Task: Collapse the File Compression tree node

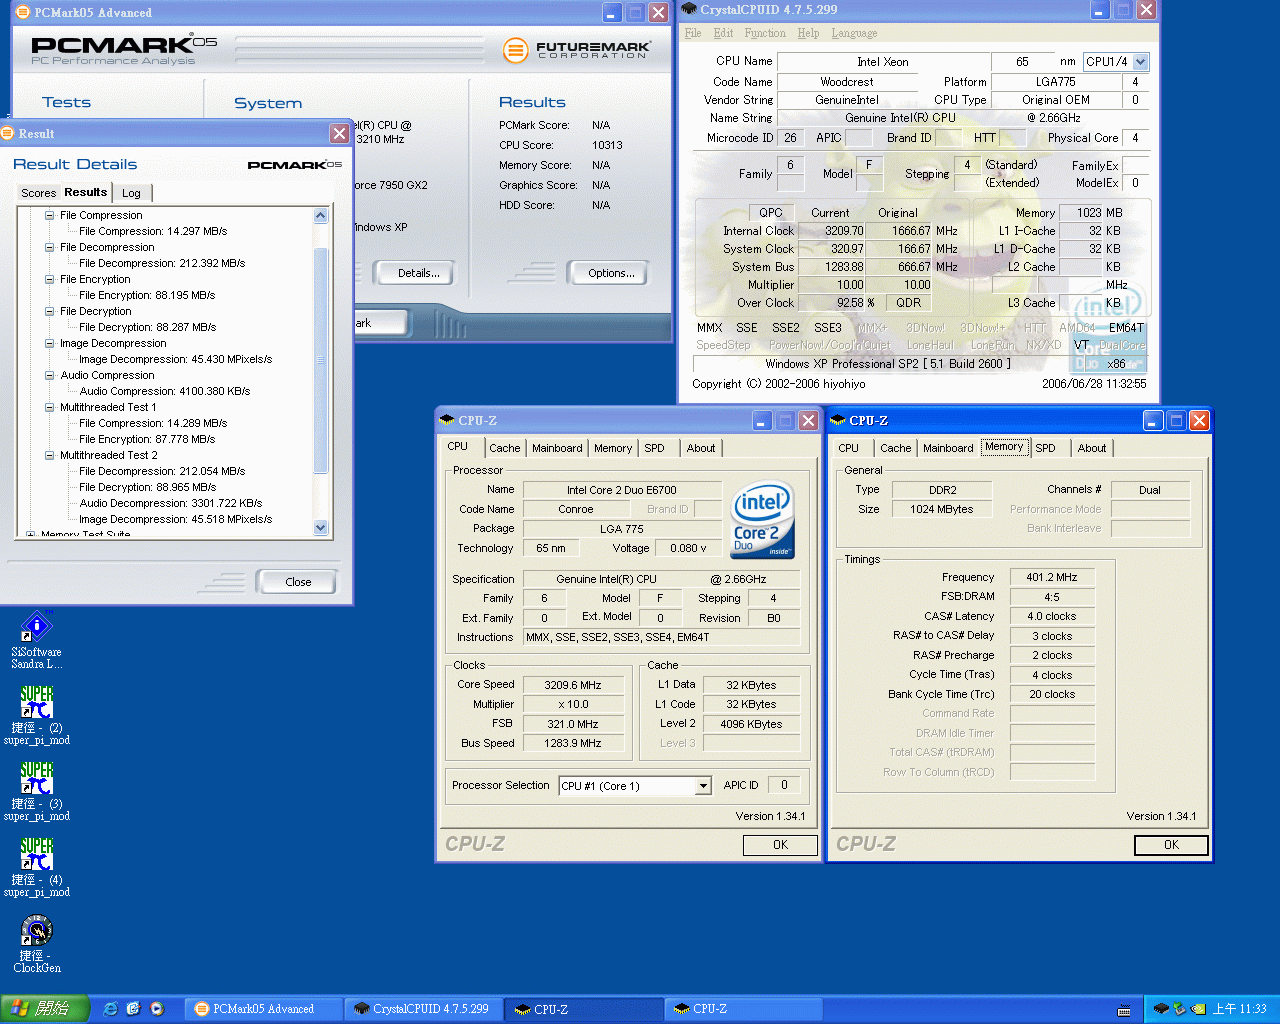Action: click(49, 215)
